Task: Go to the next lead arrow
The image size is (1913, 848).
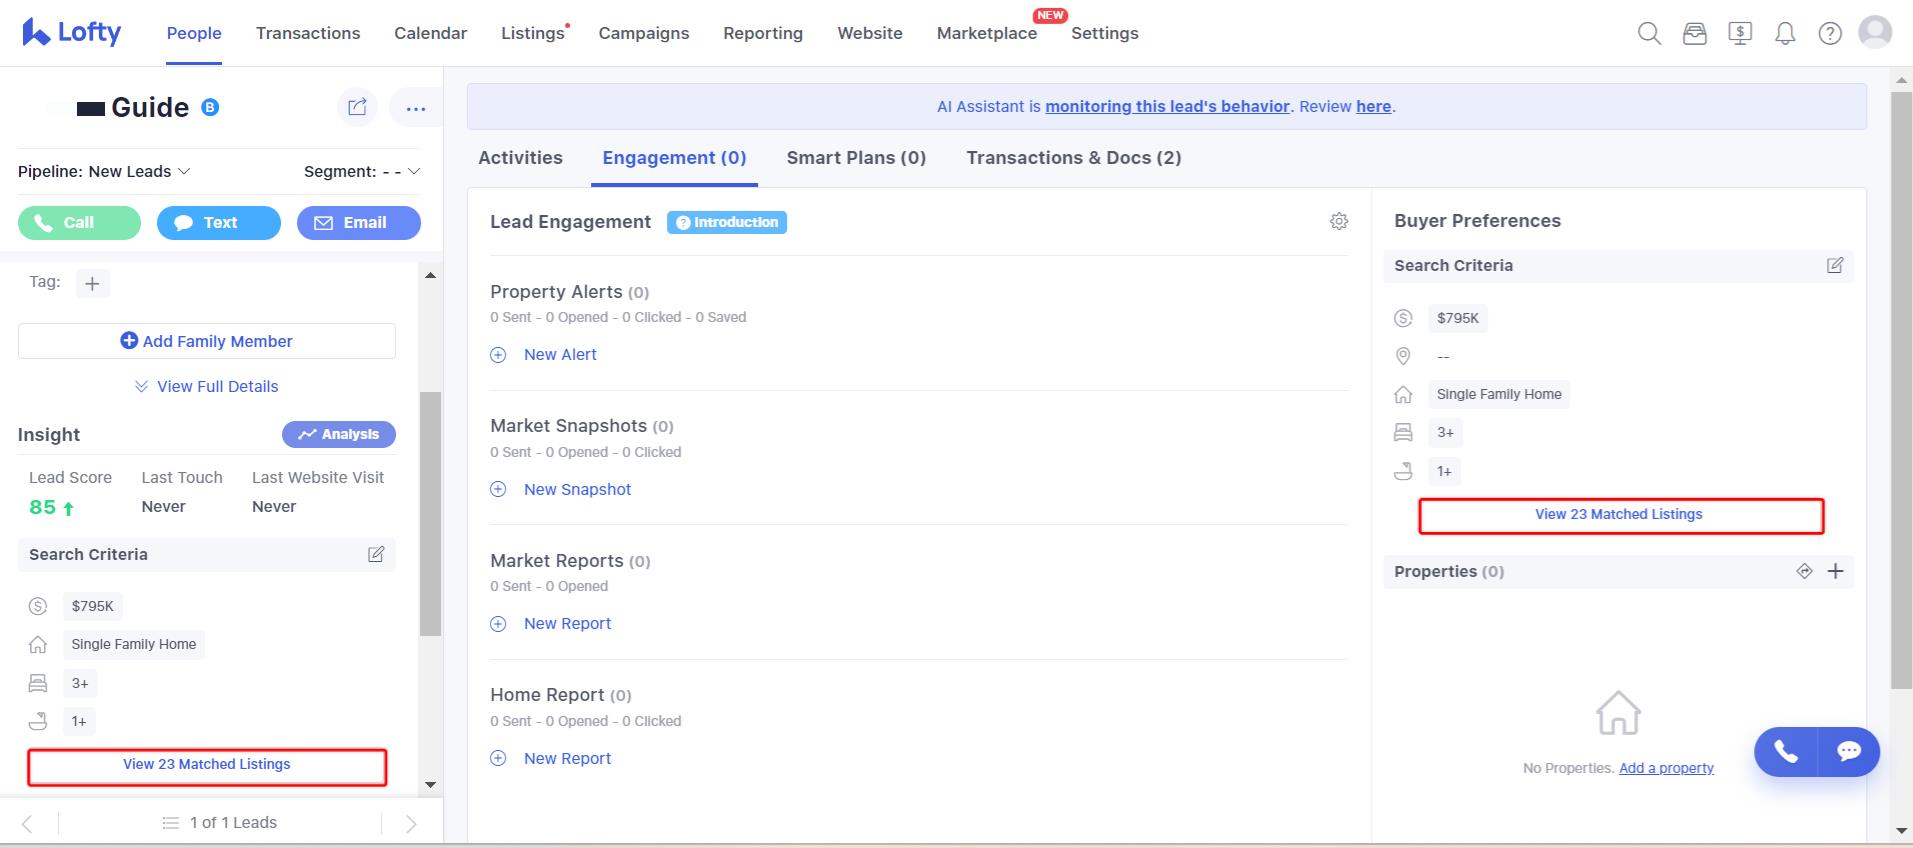Action: click(411, 823)
